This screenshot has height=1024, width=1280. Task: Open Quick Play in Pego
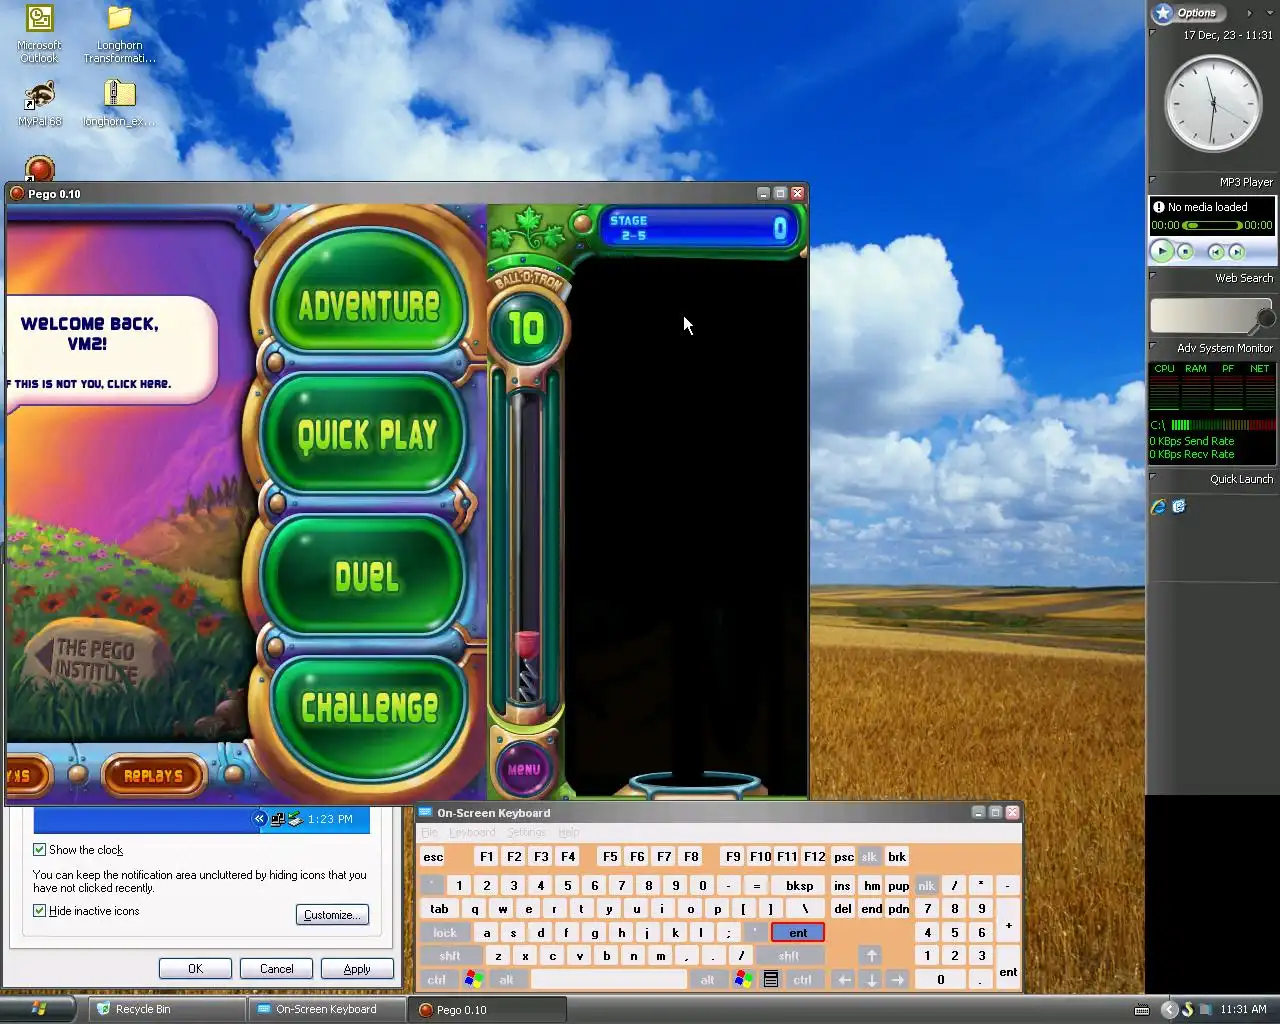tap(366, 434)
